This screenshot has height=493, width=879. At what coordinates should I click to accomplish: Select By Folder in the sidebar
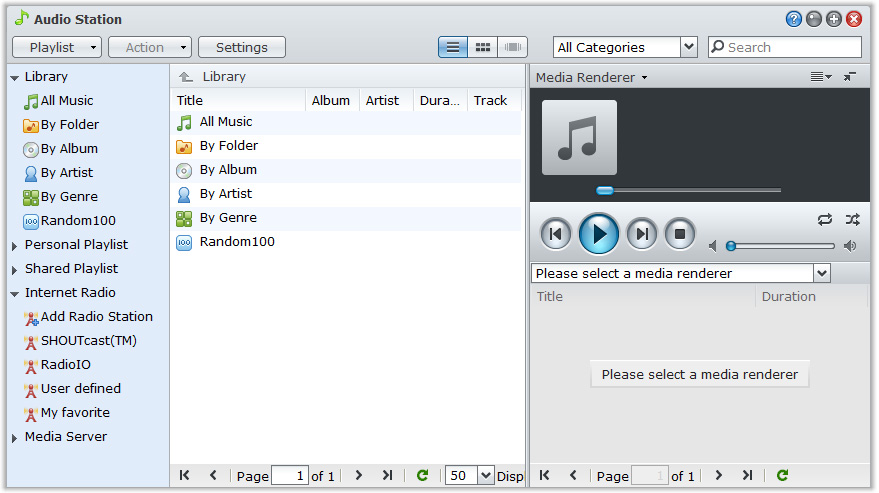(61, 125)
